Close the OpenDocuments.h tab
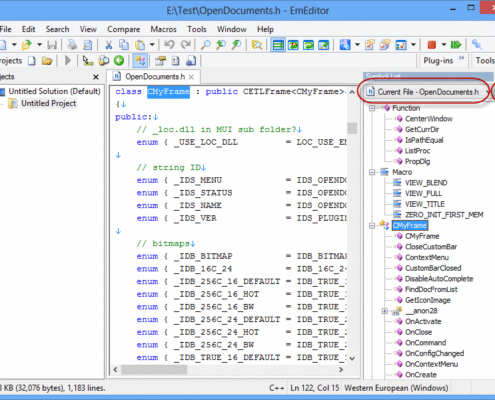Viewport: 495px width, 400px height. pyautogui.click(x=191, y=77)
